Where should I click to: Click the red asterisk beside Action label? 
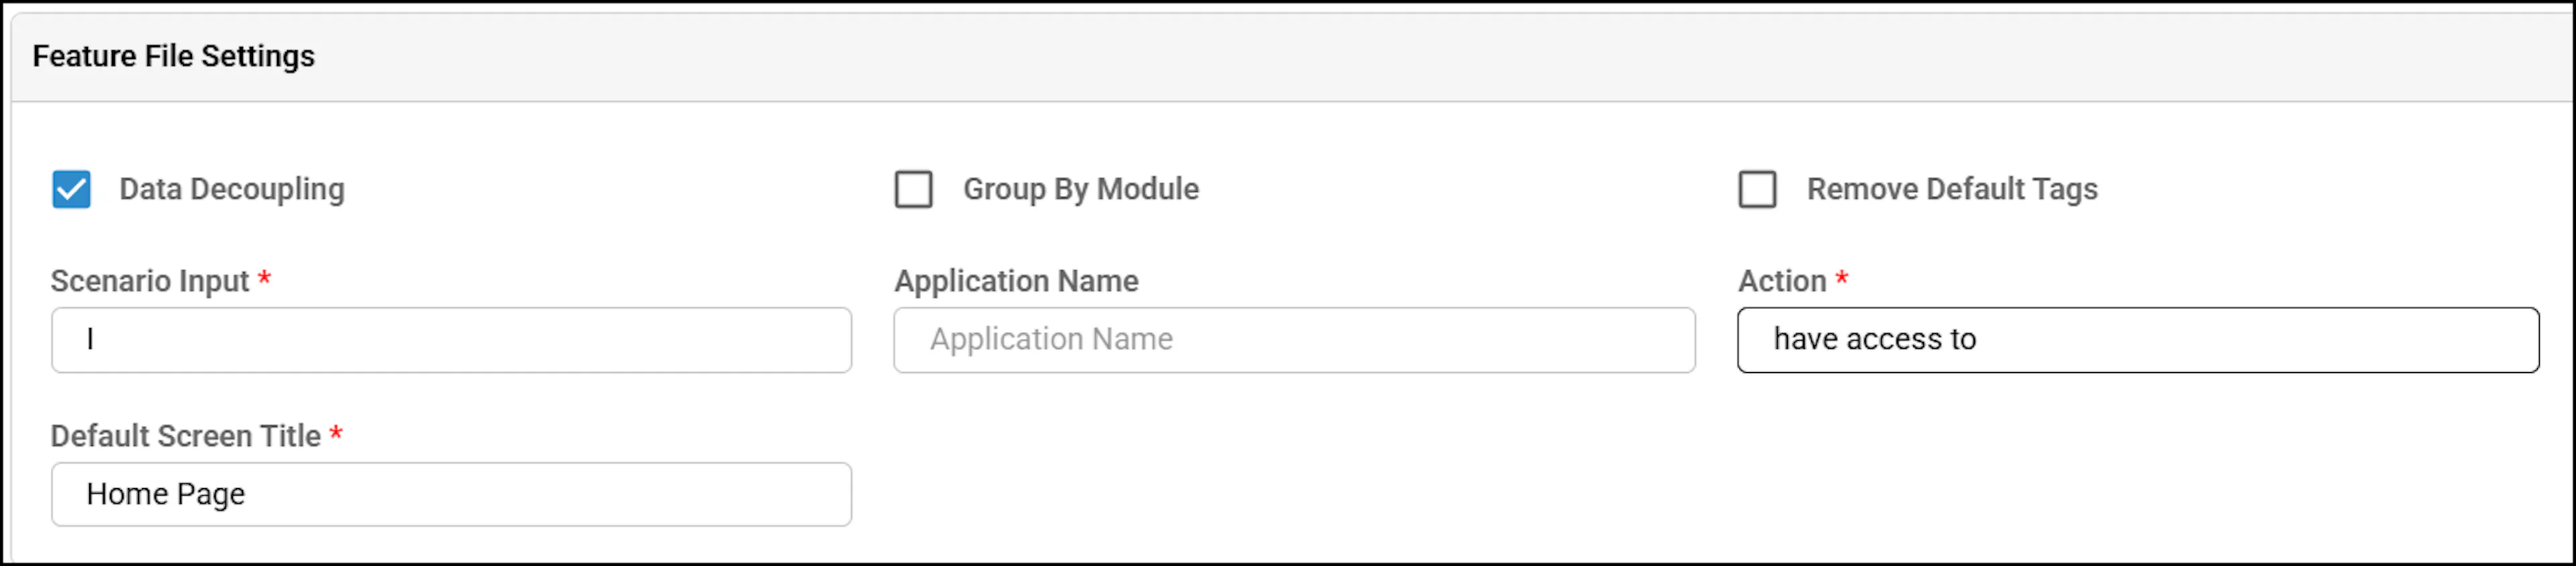(1841, 278)
